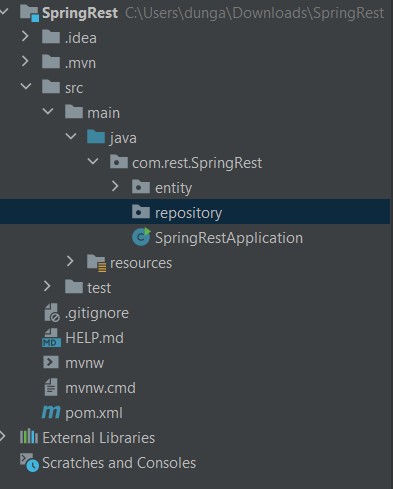Select the main label
This screenshot has height=489, width=393.
coord(104,113)
